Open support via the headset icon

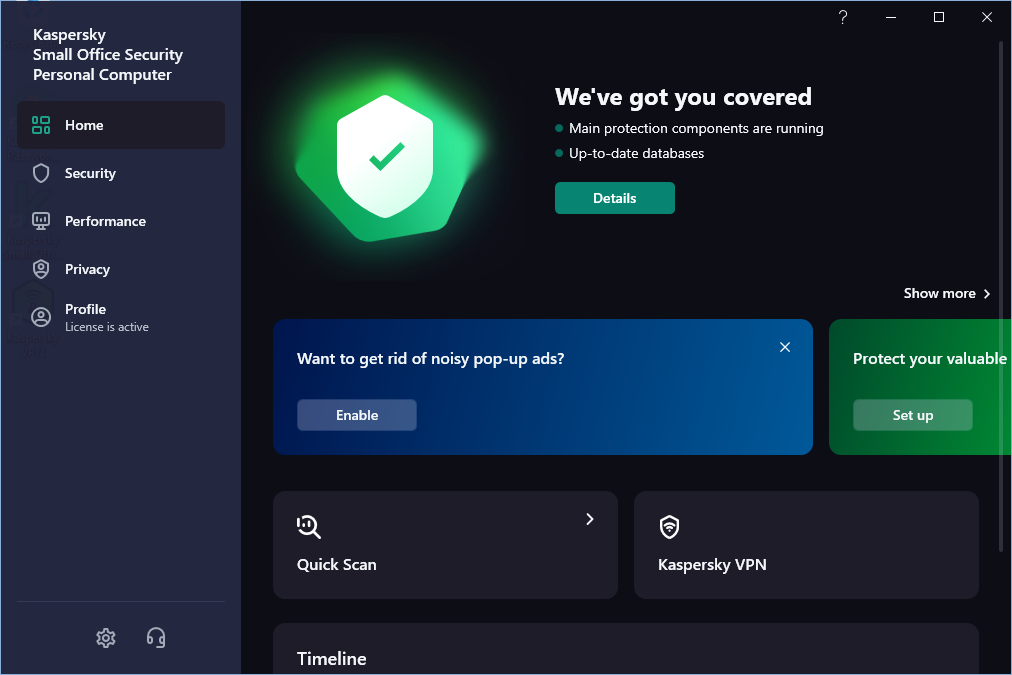(x=156, y=637)
